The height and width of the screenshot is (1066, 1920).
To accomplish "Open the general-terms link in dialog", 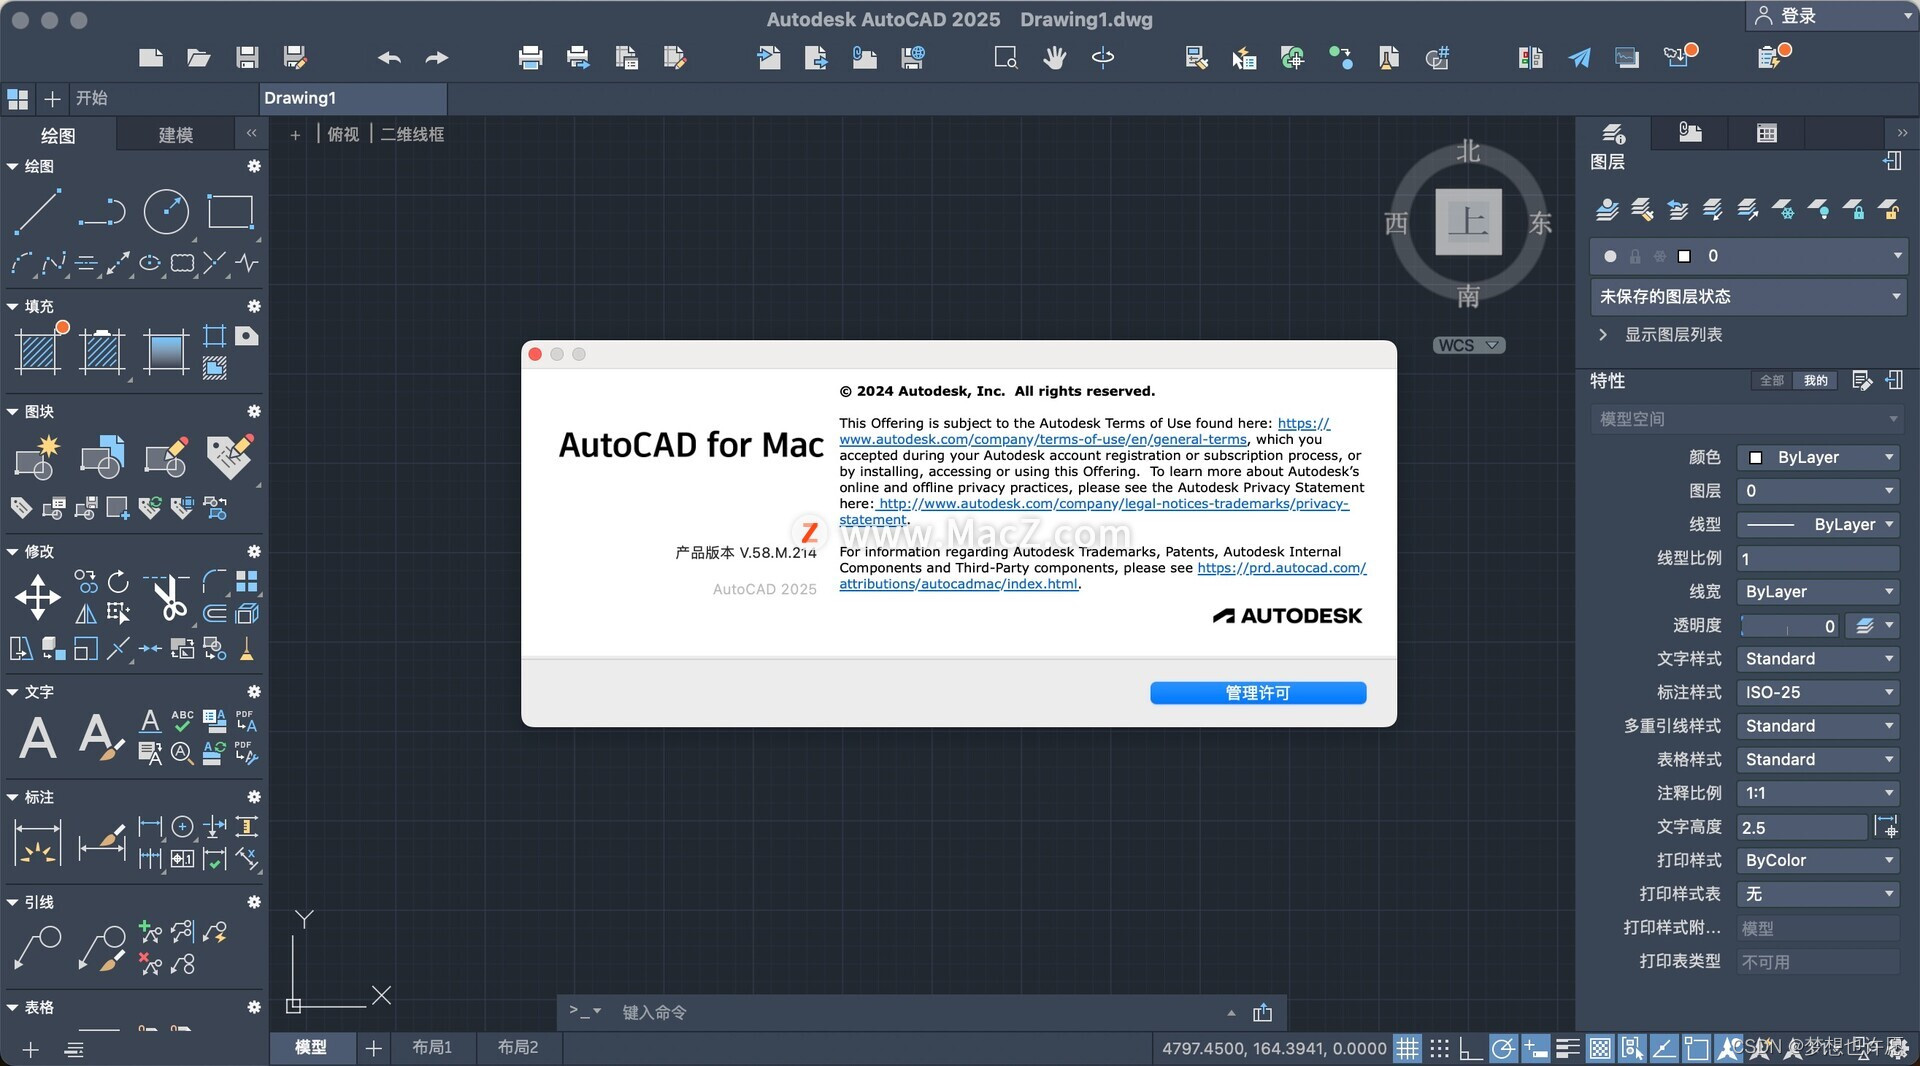I will [1043, 439].
